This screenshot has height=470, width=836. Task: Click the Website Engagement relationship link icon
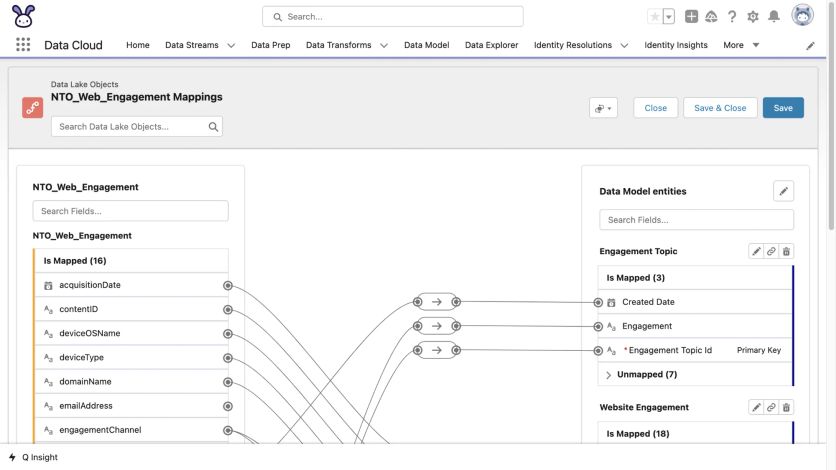771,408
